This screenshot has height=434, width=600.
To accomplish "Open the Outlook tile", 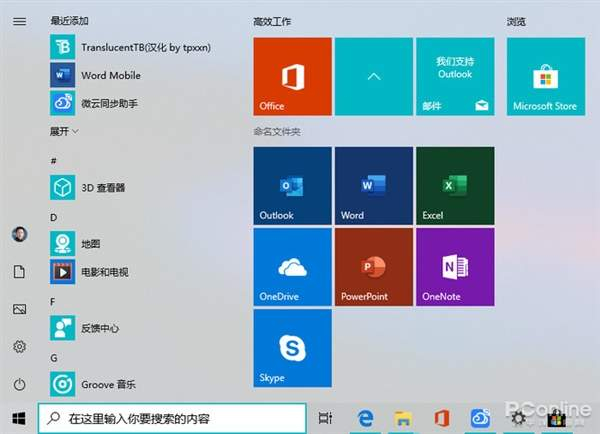I will (292, 186).
